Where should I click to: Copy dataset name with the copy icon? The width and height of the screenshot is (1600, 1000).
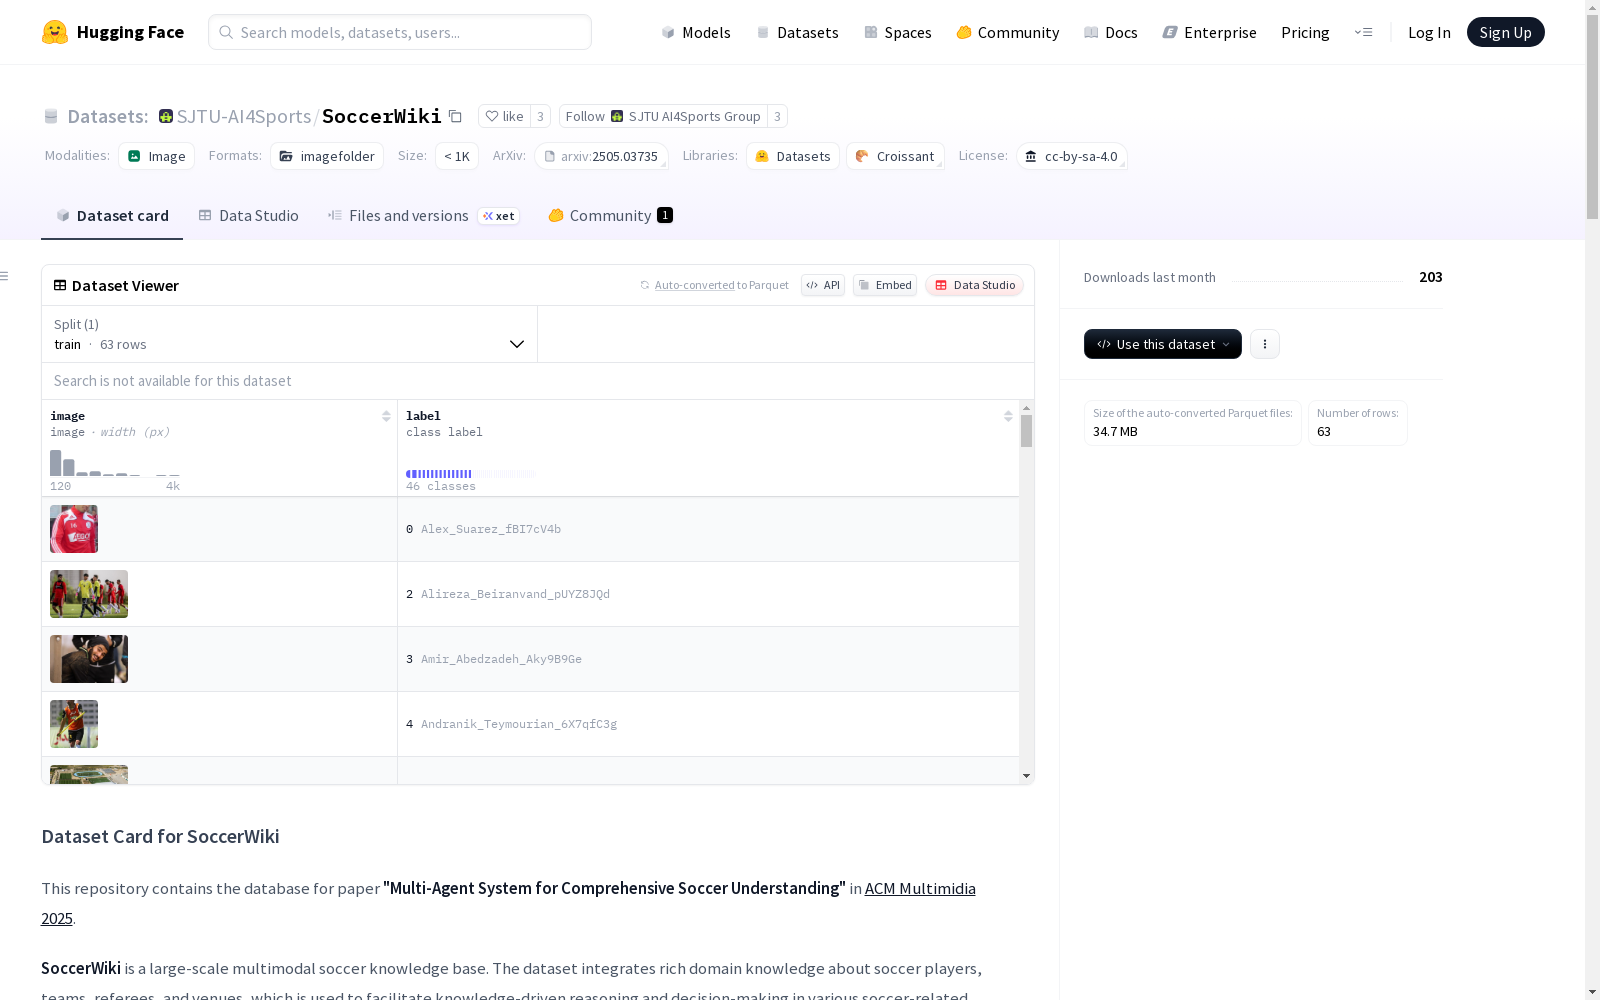[x=455, y=116]
